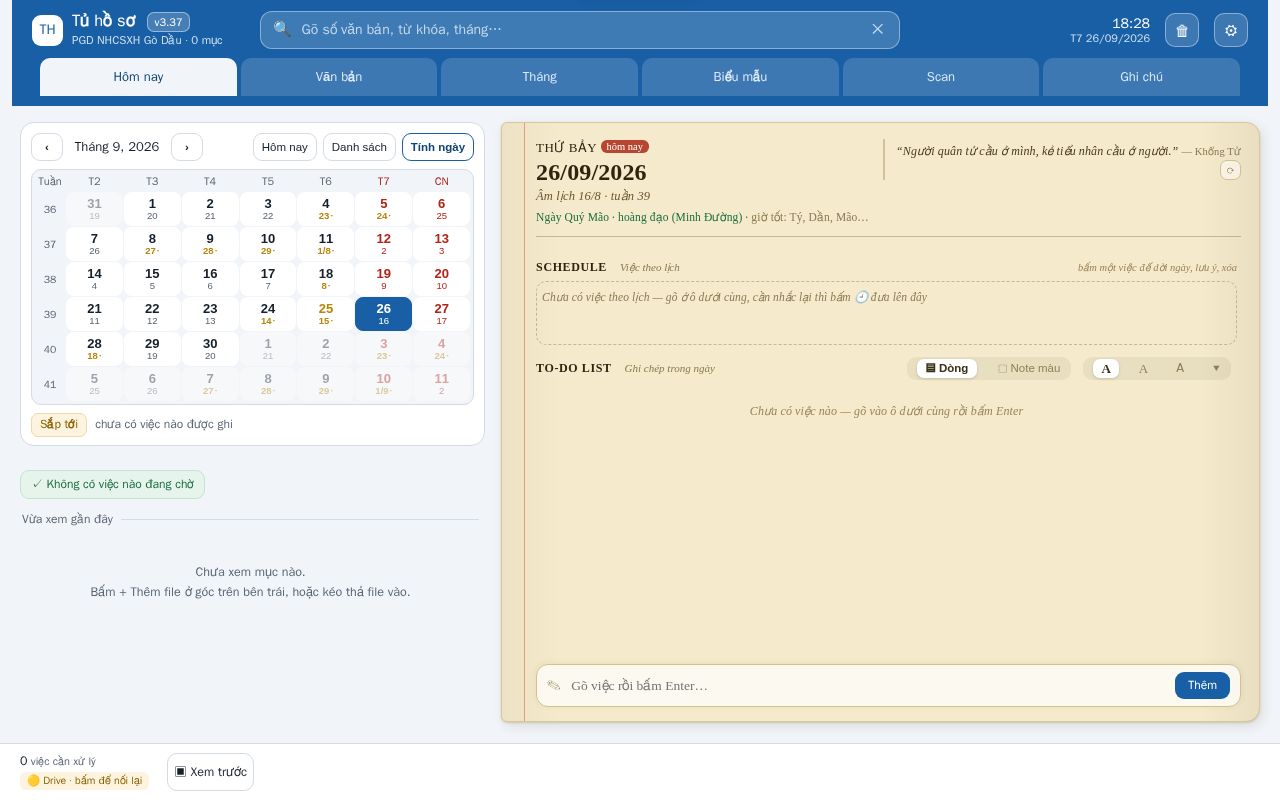Go to next month arrow

[187, 147]
